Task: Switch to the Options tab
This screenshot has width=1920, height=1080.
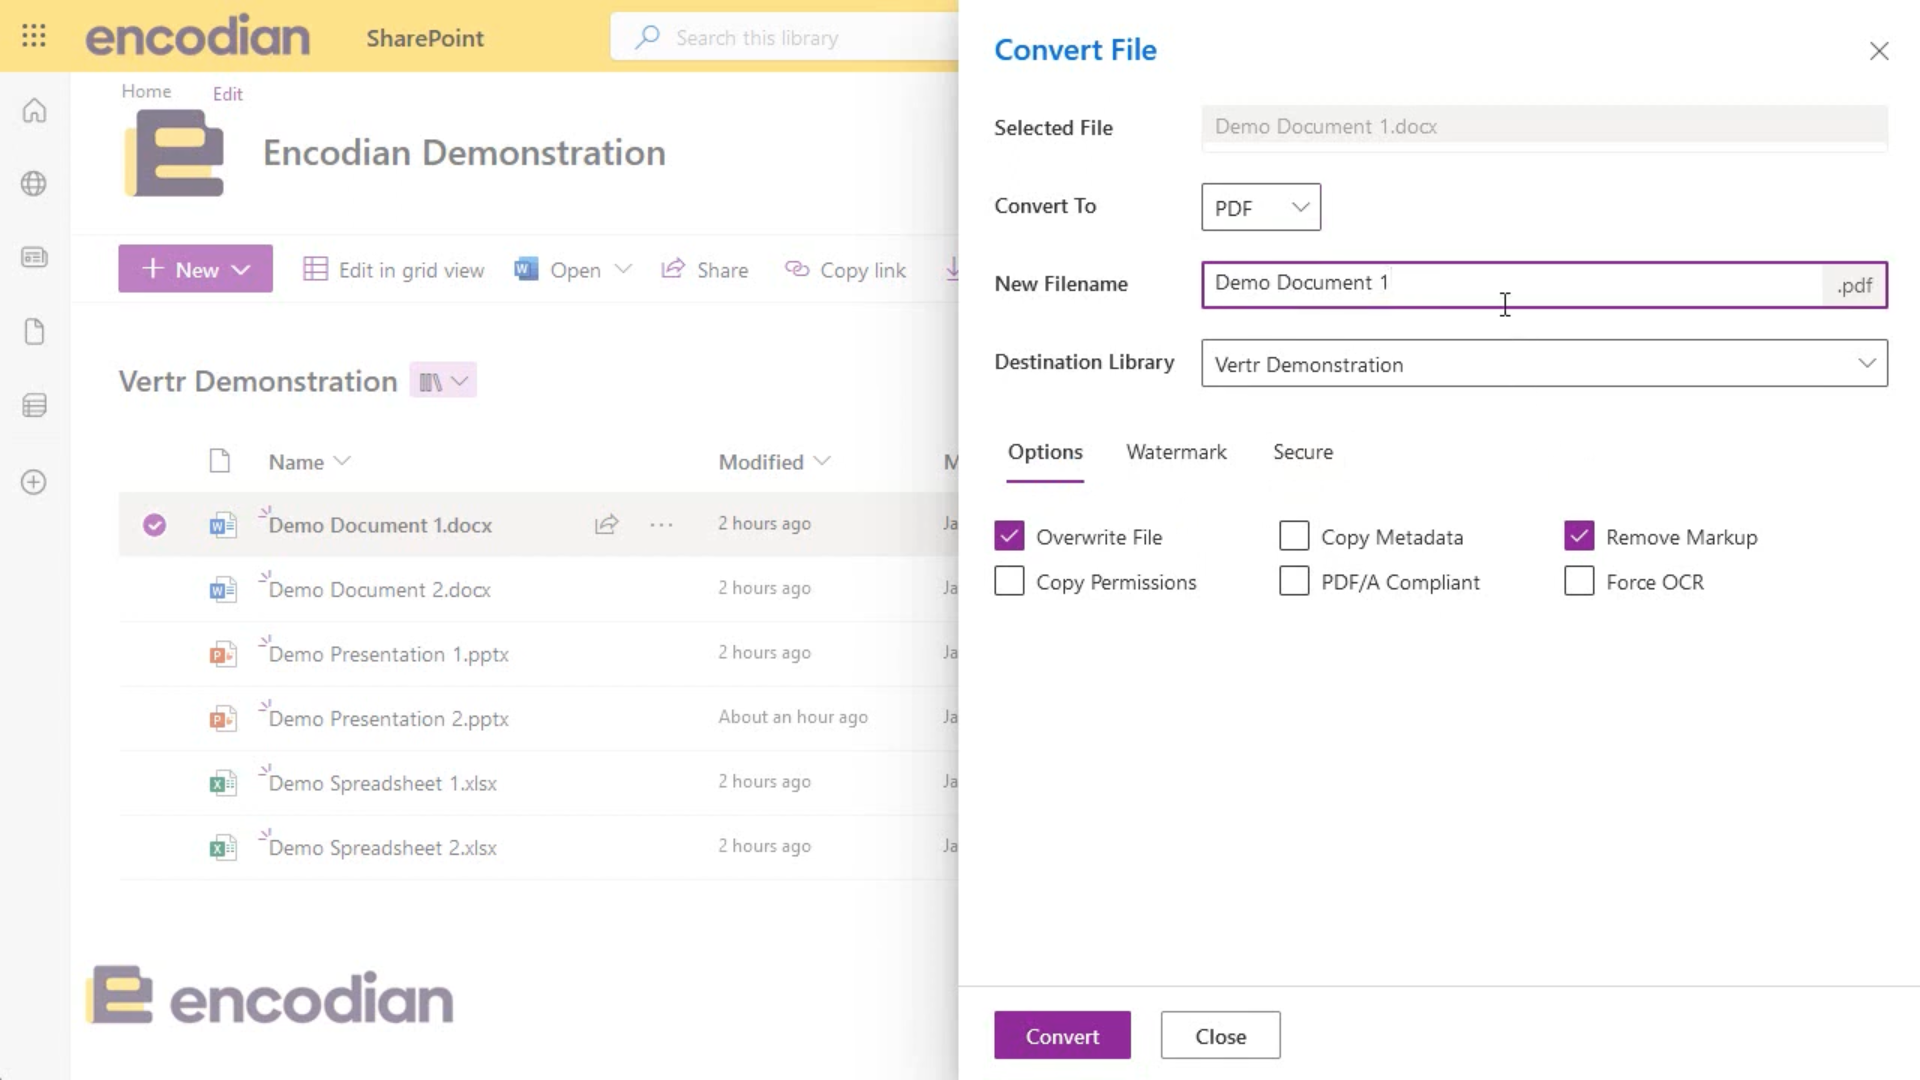Action: pyautogui.click(x=1045, y=452)
